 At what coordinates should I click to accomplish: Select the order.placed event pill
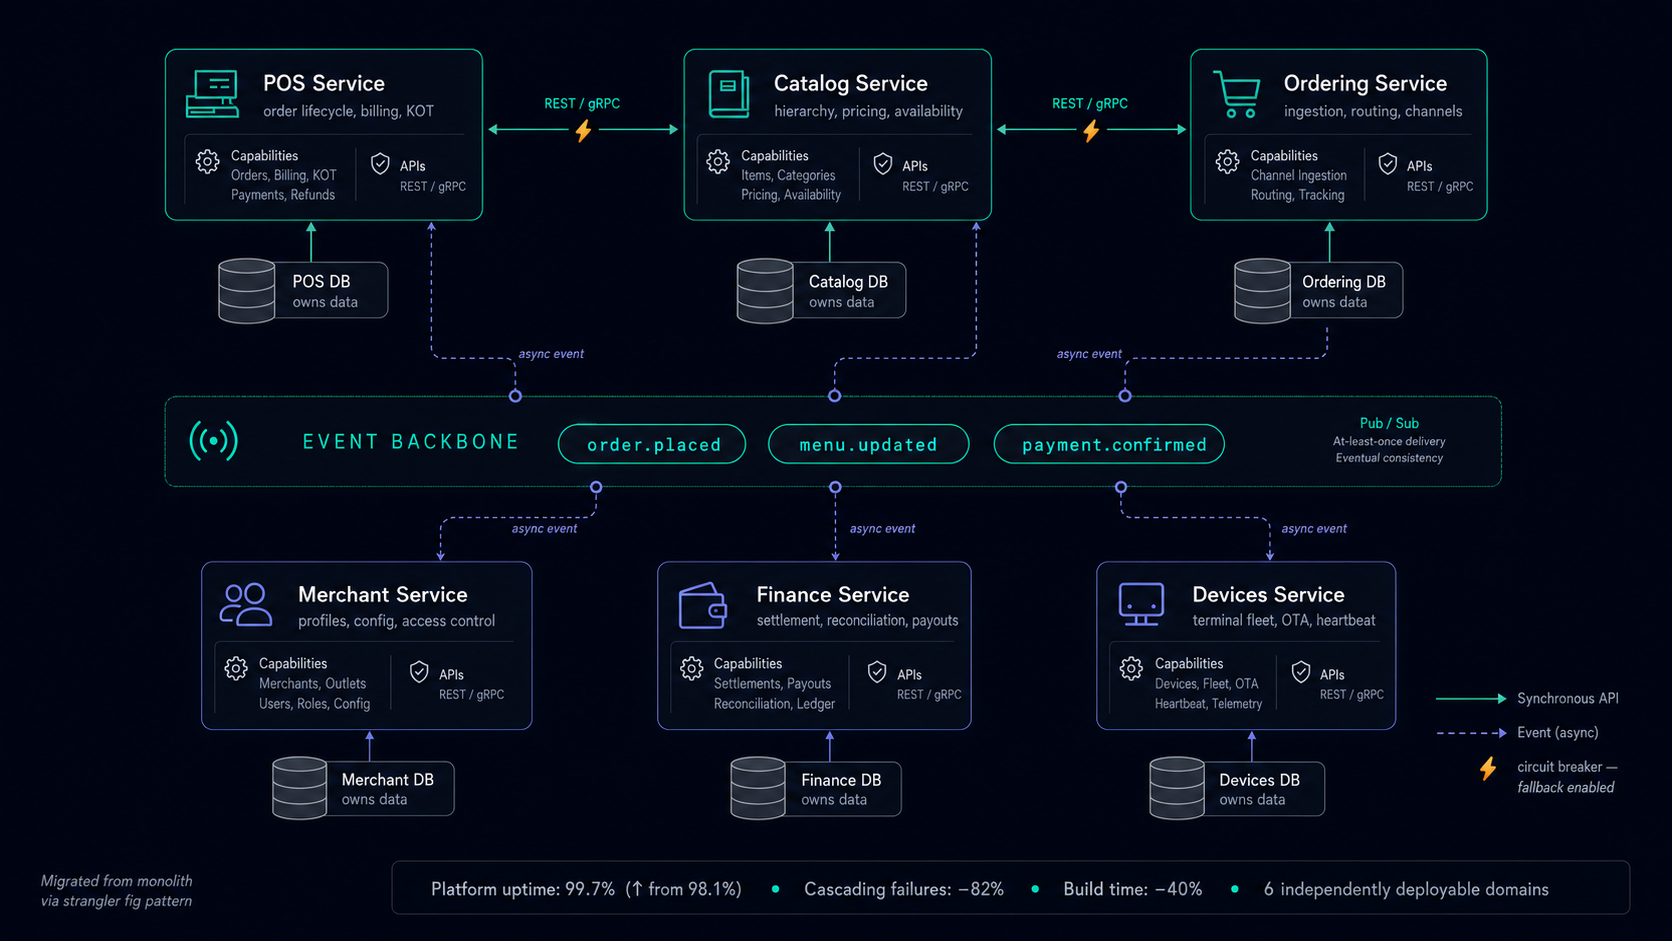pyautogui.click(x=652, y=444)
